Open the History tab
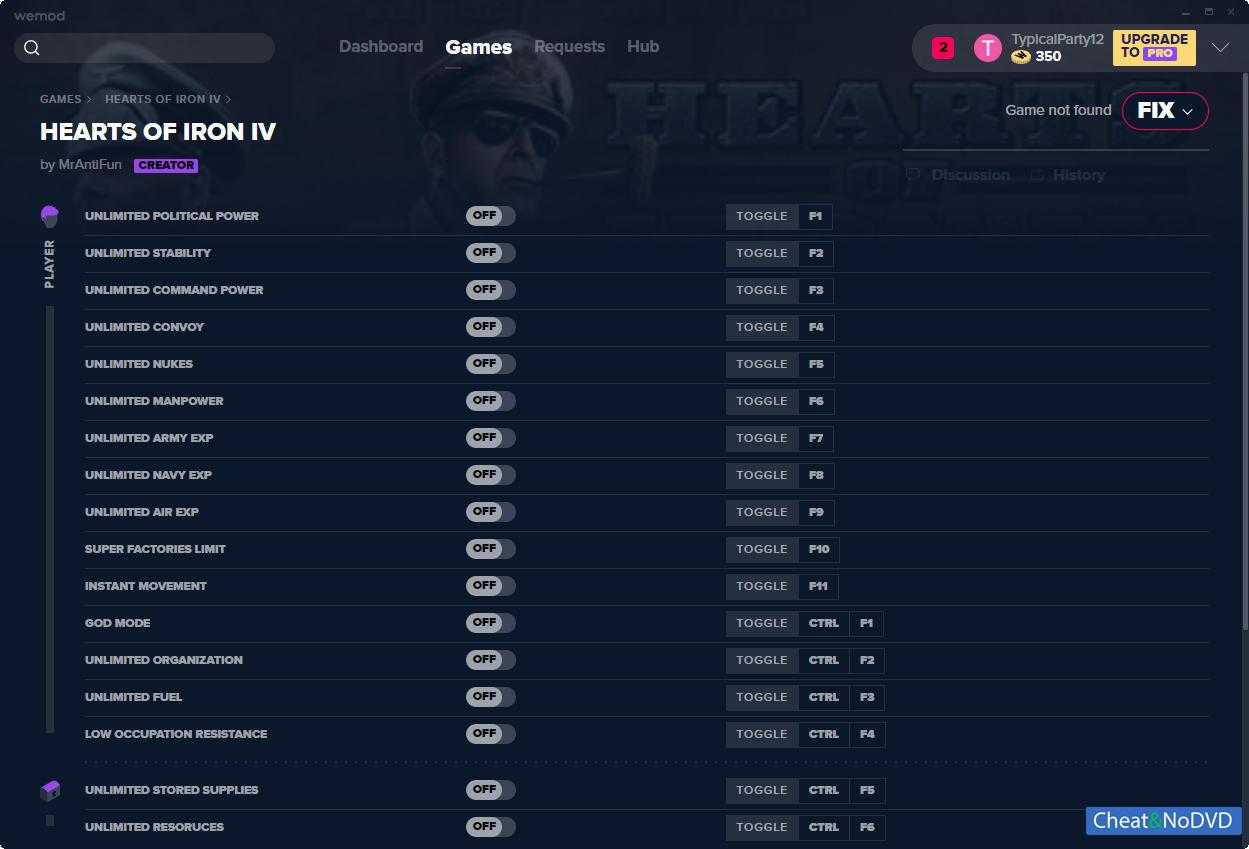 (x=1078, y=175)
